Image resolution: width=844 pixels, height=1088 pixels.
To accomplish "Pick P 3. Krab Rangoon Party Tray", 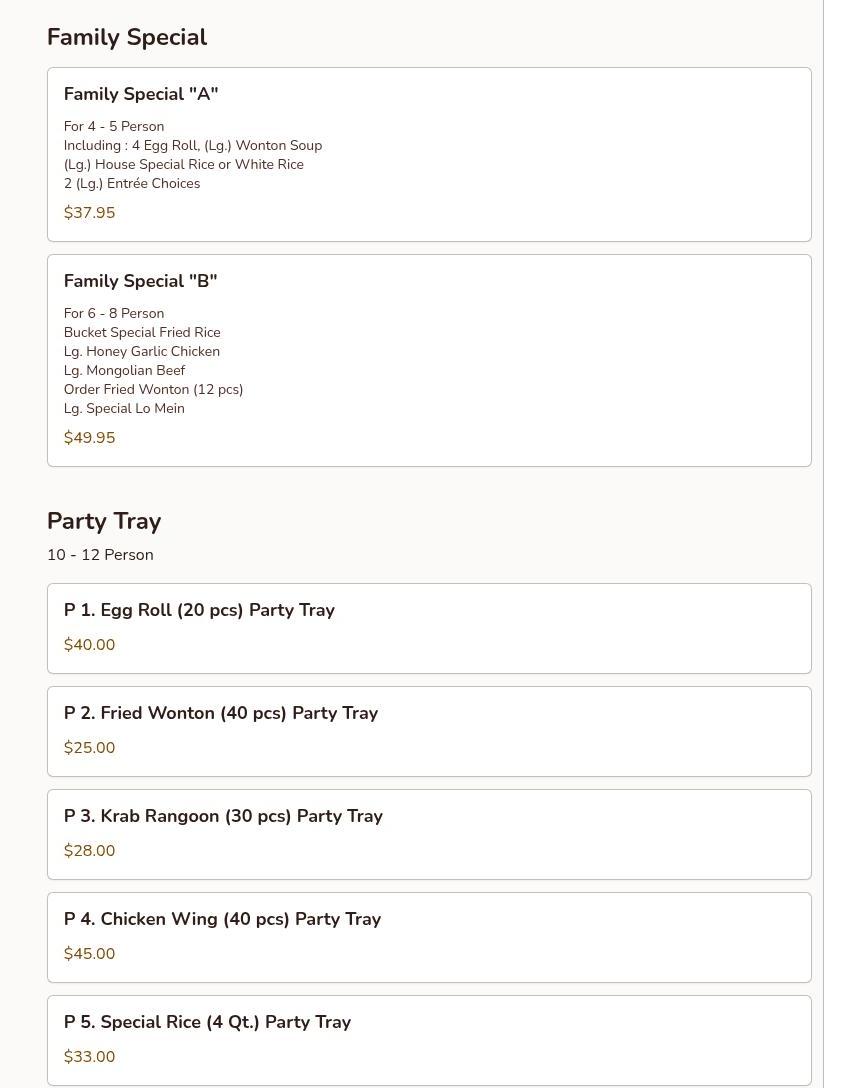I will (x=223, y=816).
